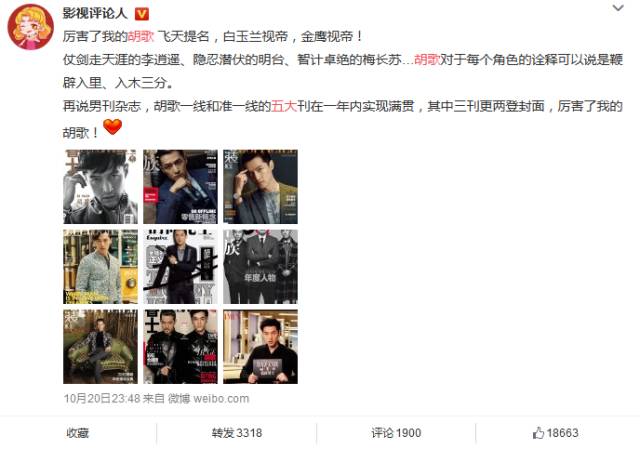Image resolution: width=640 pixels, height=449 pixels.
Task: Open the 年度人物 group cover thumbnail
Action: (260, 267)
